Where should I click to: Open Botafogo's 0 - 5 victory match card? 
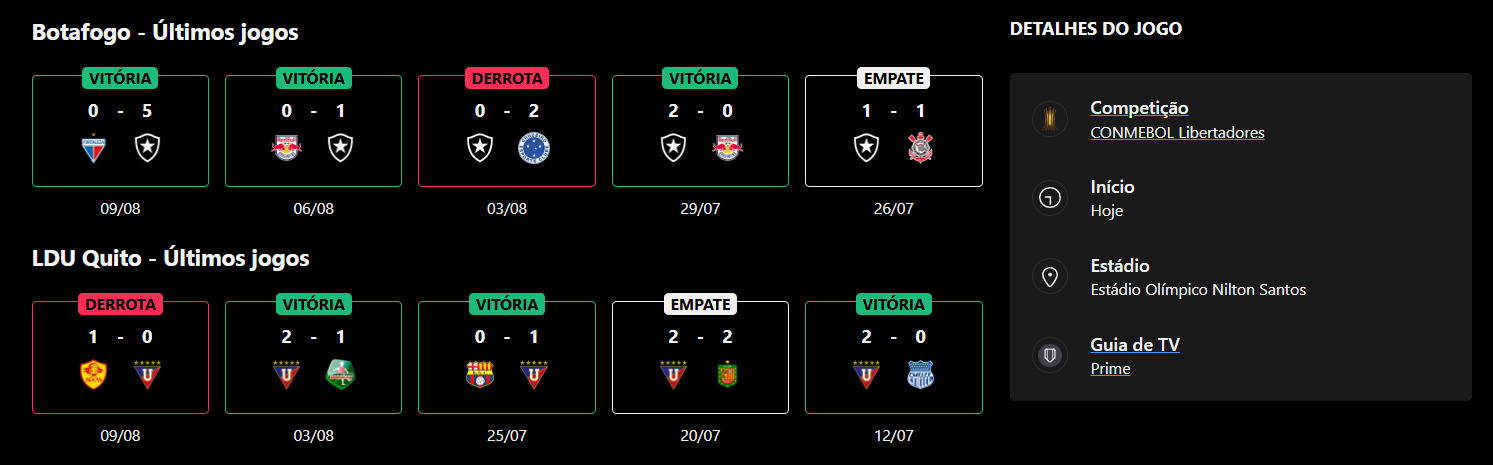click(120, 131)
